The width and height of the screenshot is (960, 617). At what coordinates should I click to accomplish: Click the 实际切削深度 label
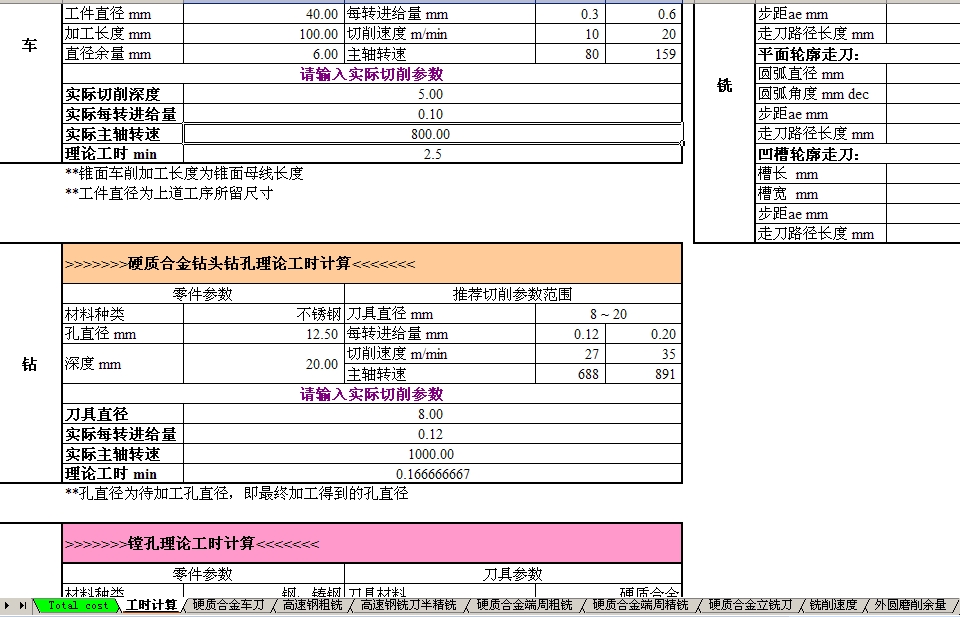(122, 94)
